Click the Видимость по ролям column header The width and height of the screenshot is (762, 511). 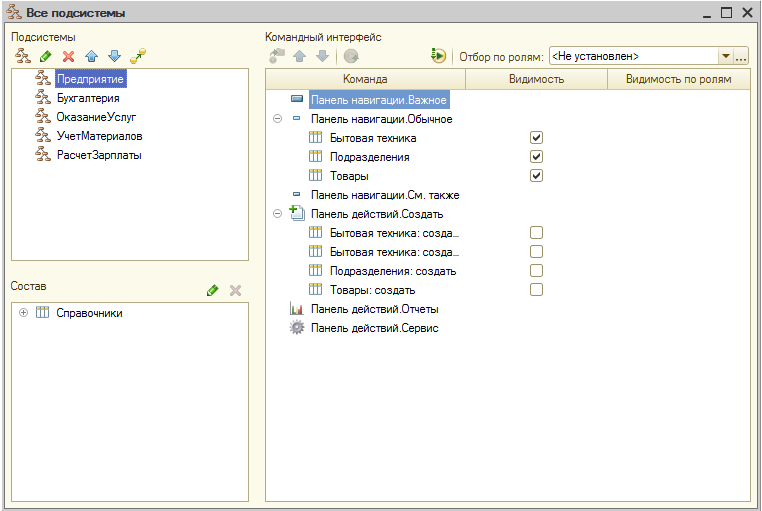tap(677, 79)
